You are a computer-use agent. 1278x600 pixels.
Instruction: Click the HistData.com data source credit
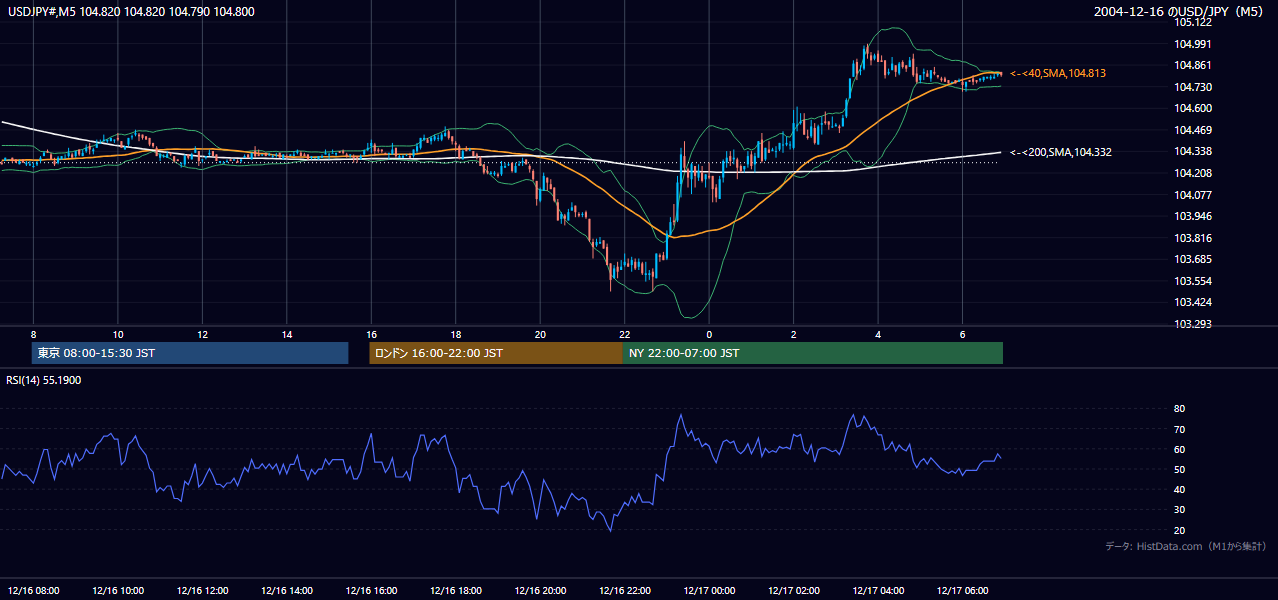point(1186,546)
